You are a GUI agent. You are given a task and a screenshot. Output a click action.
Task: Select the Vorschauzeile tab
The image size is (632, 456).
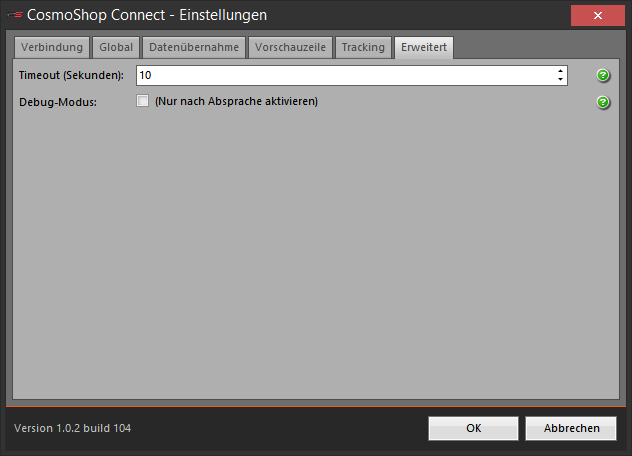pos(290,47)
